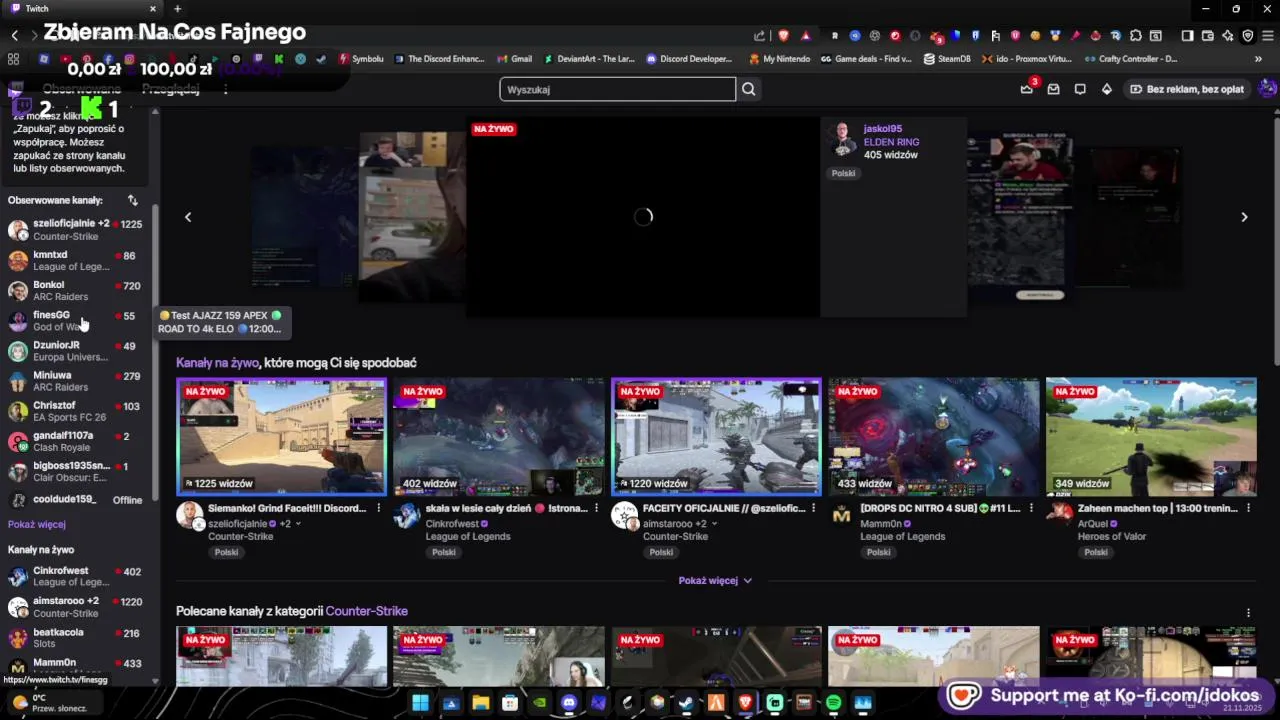Open Steam from the taskbar
Screen dimensions: 1280x720
[686, 703]
